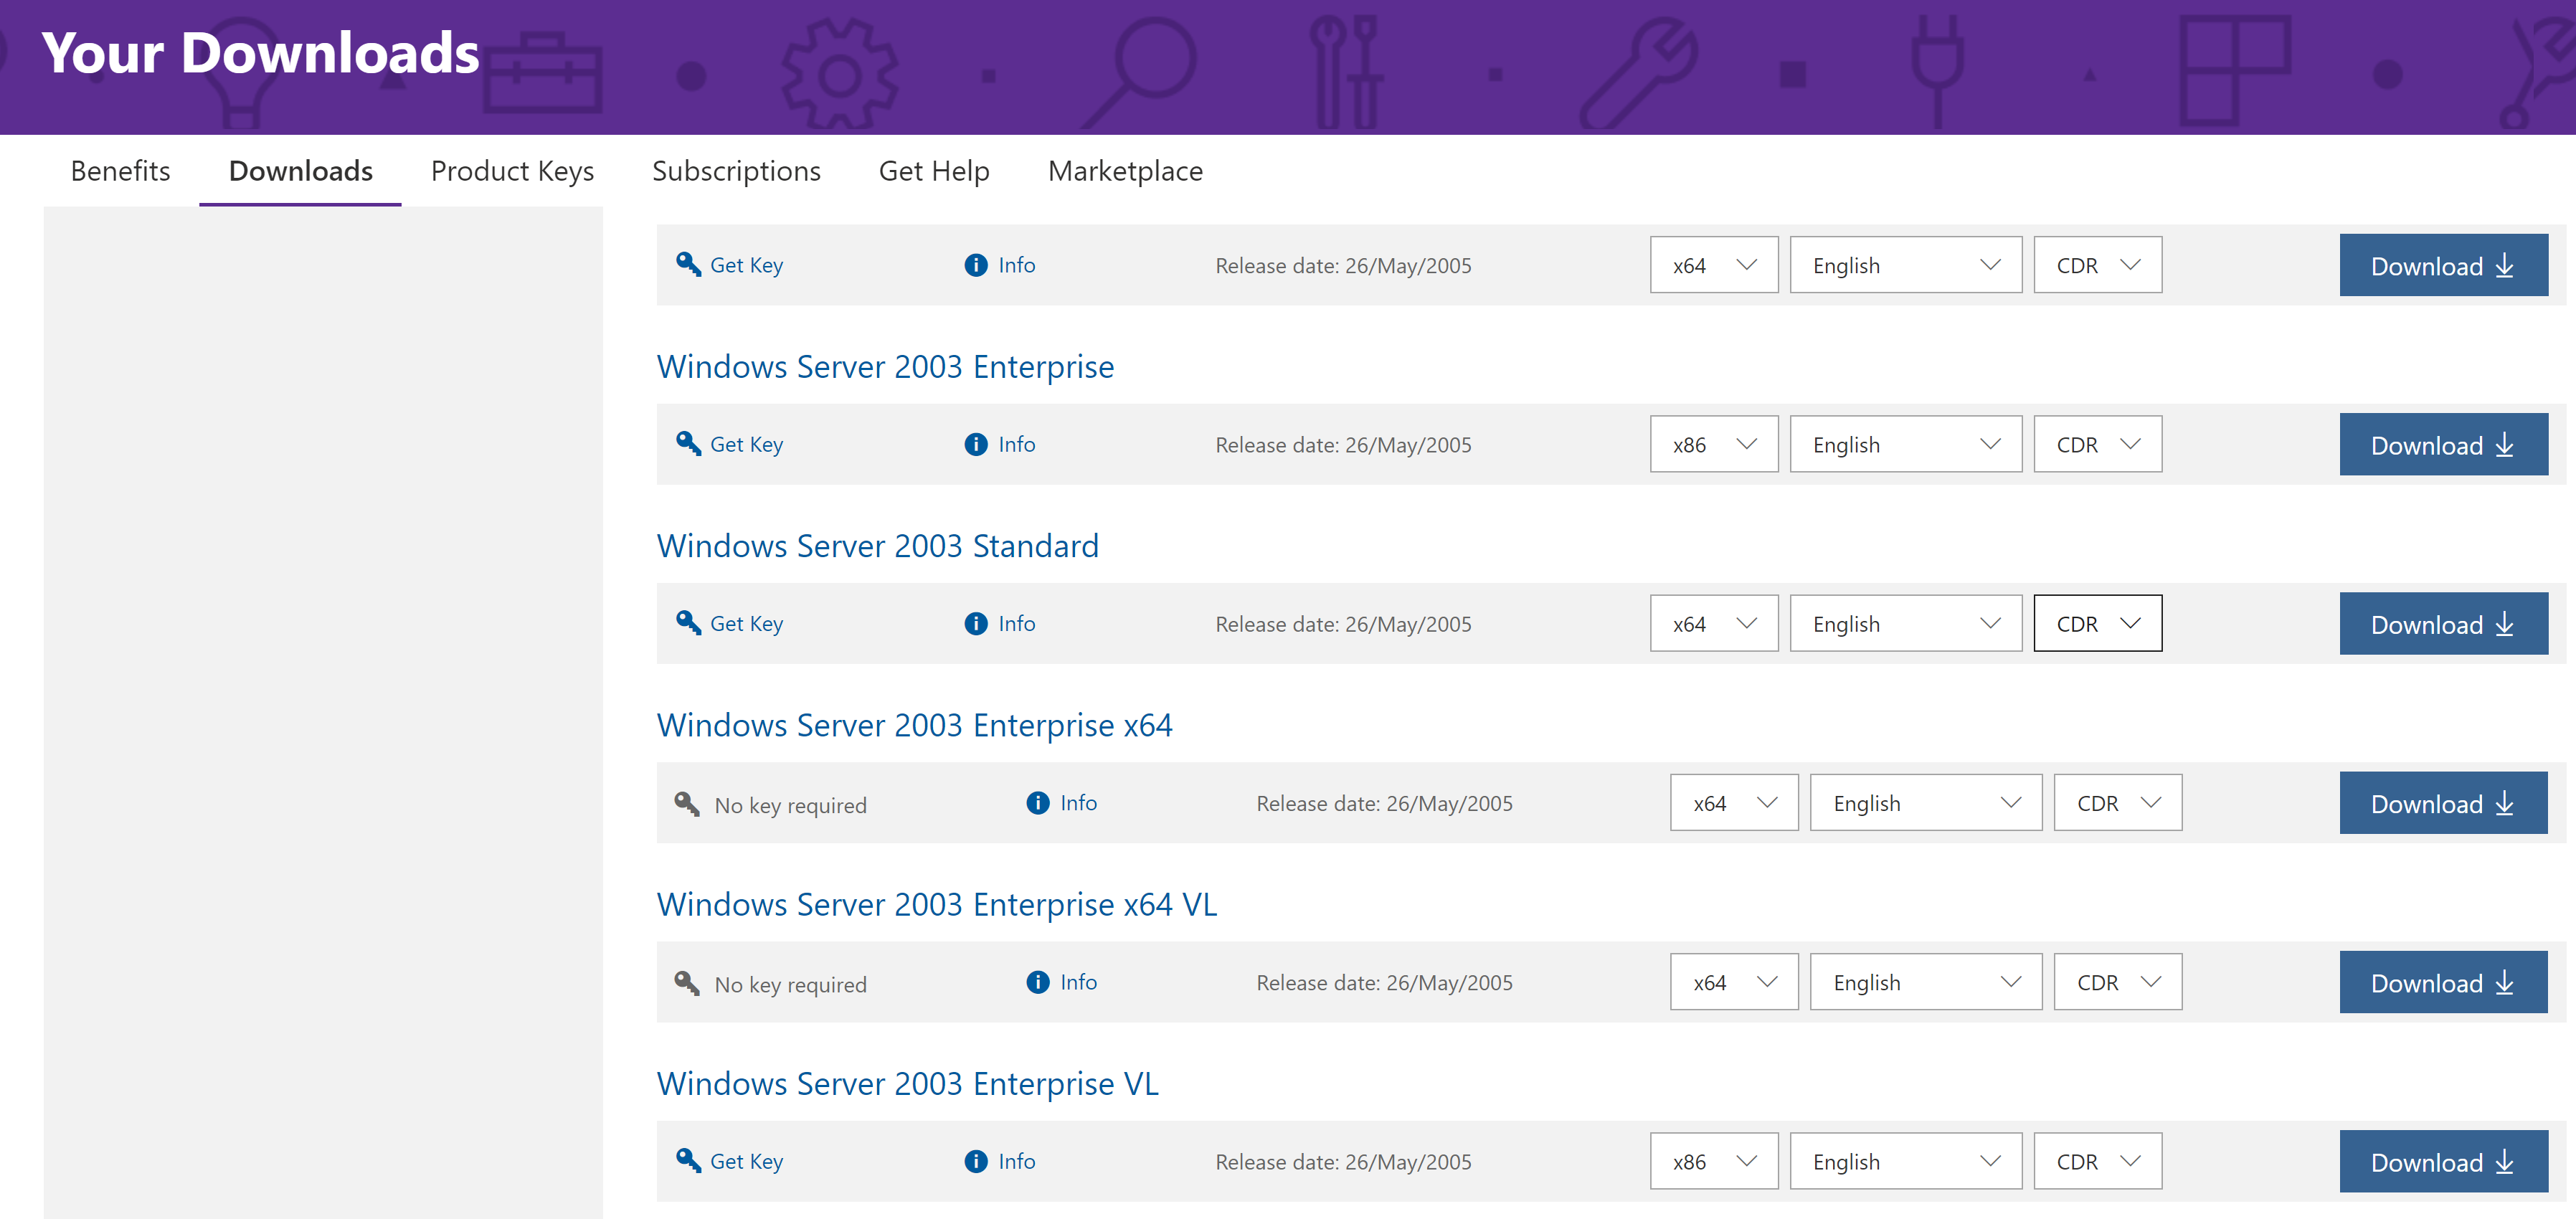
Task: Open the Benefits tab
Action: tap(120, 171)
